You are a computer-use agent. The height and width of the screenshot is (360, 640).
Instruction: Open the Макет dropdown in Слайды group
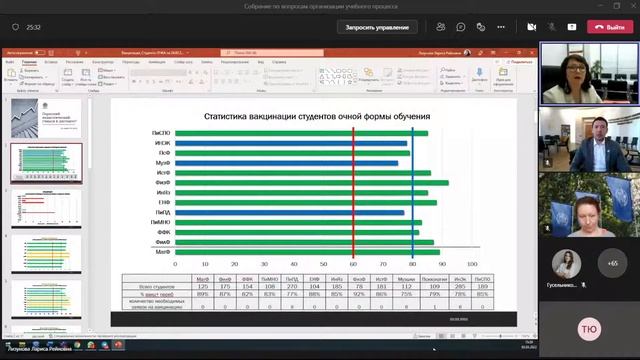click(x=107, y=71)
